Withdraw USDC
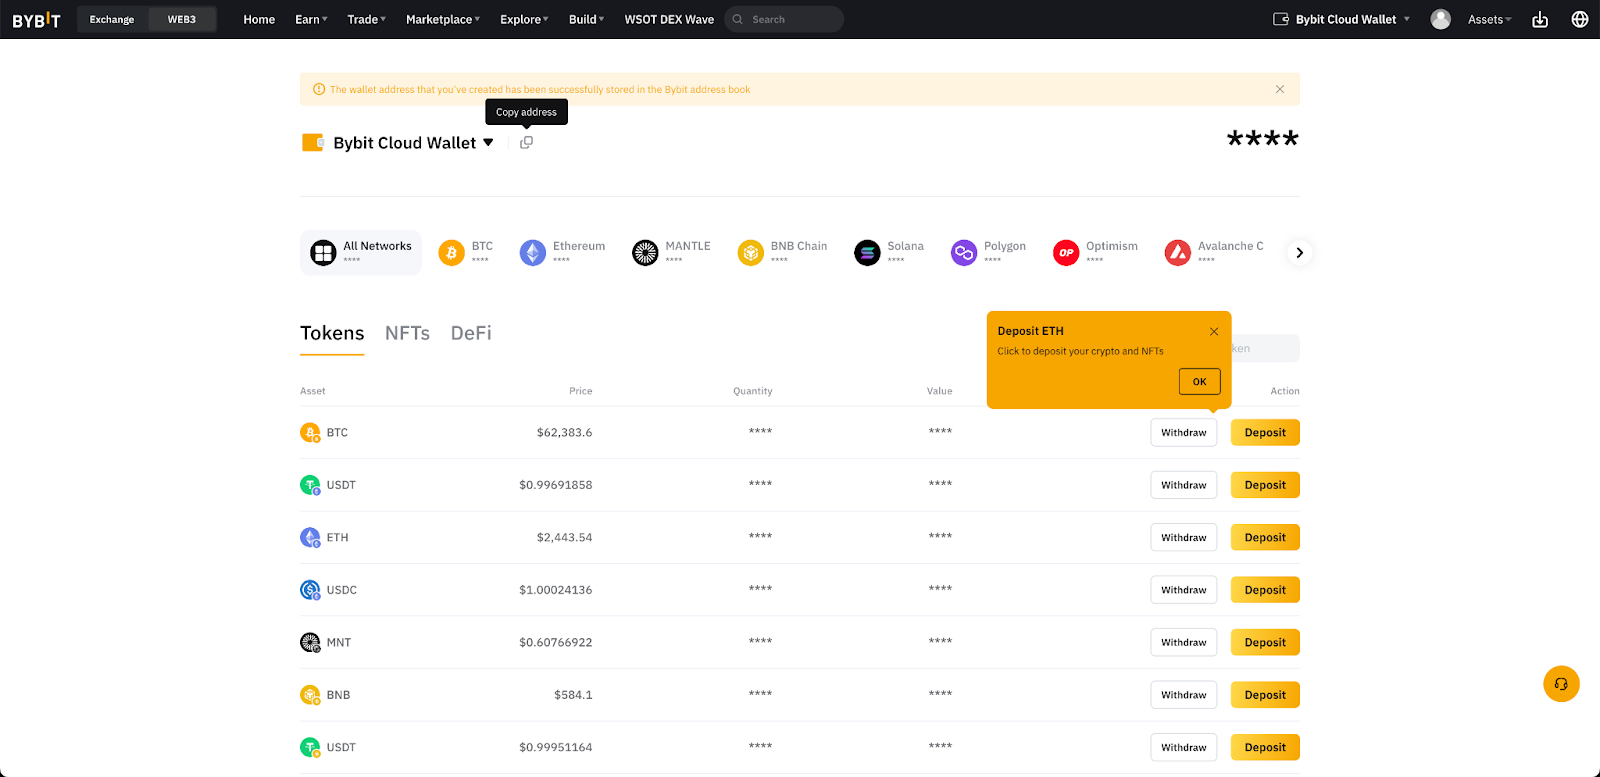The width and height of the screenshot is (1600, 777). pos(1184,590)
